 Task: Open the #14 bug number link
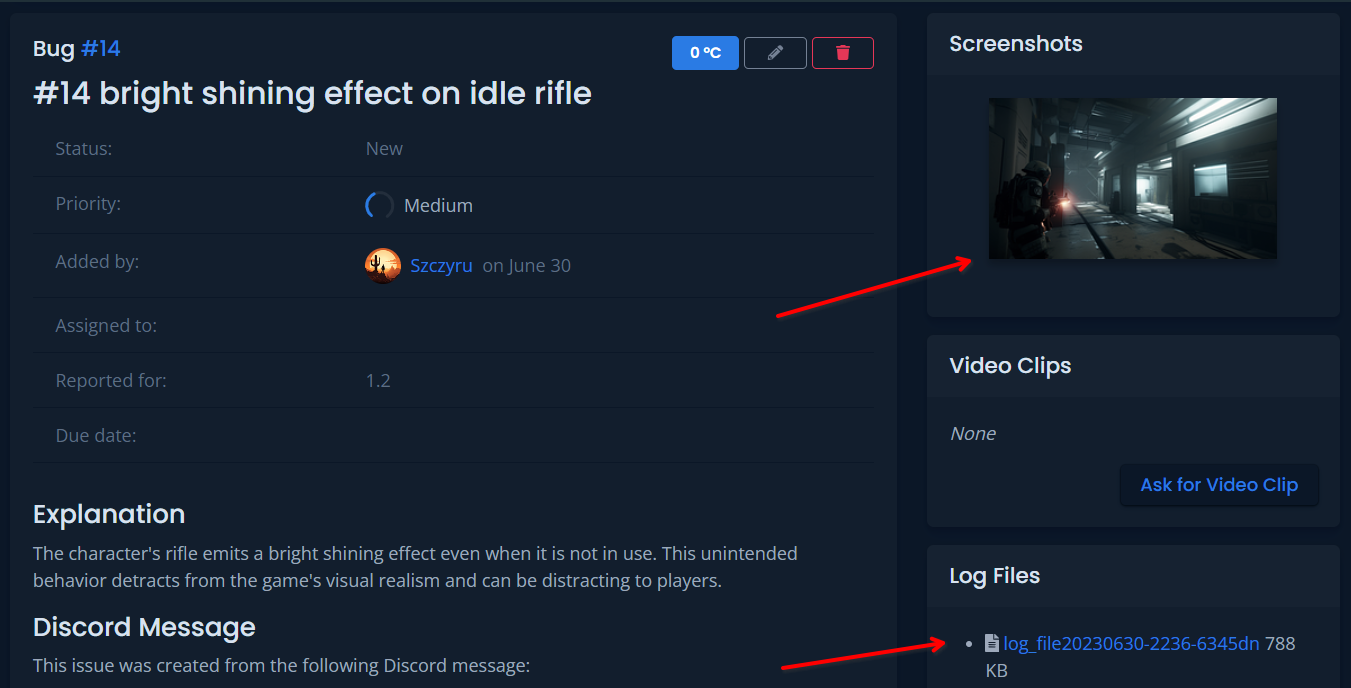(100, 48)
